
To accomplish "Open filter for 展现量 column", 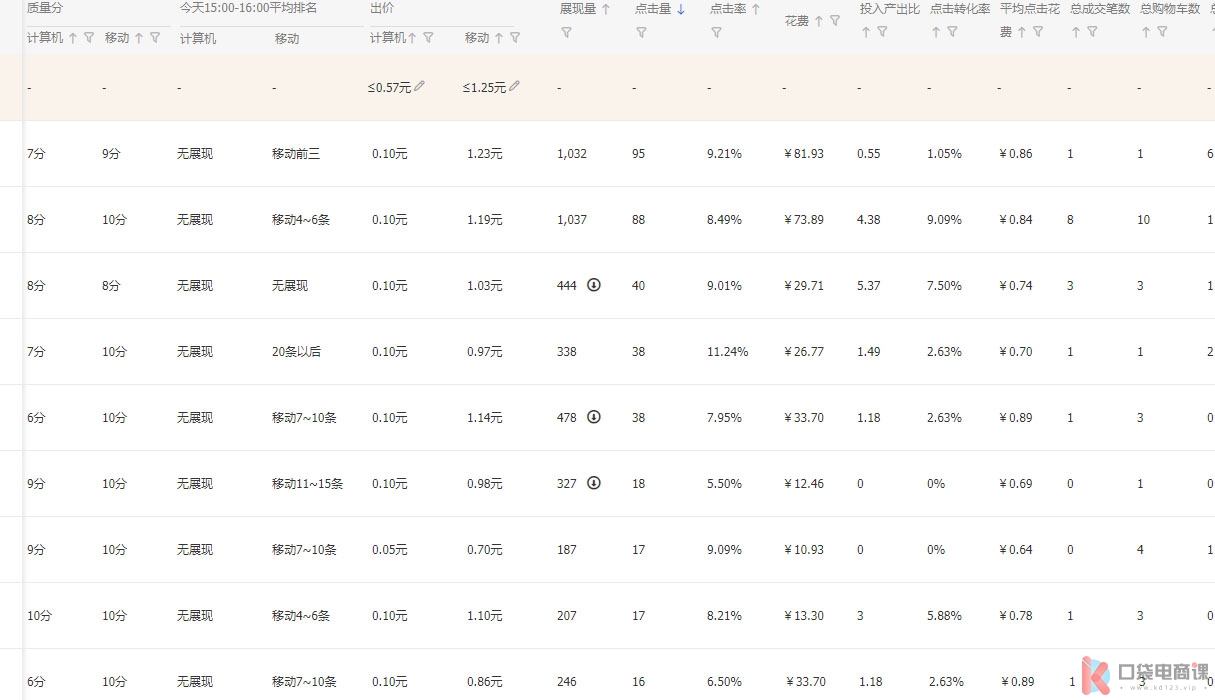I will tap(566, 33).
